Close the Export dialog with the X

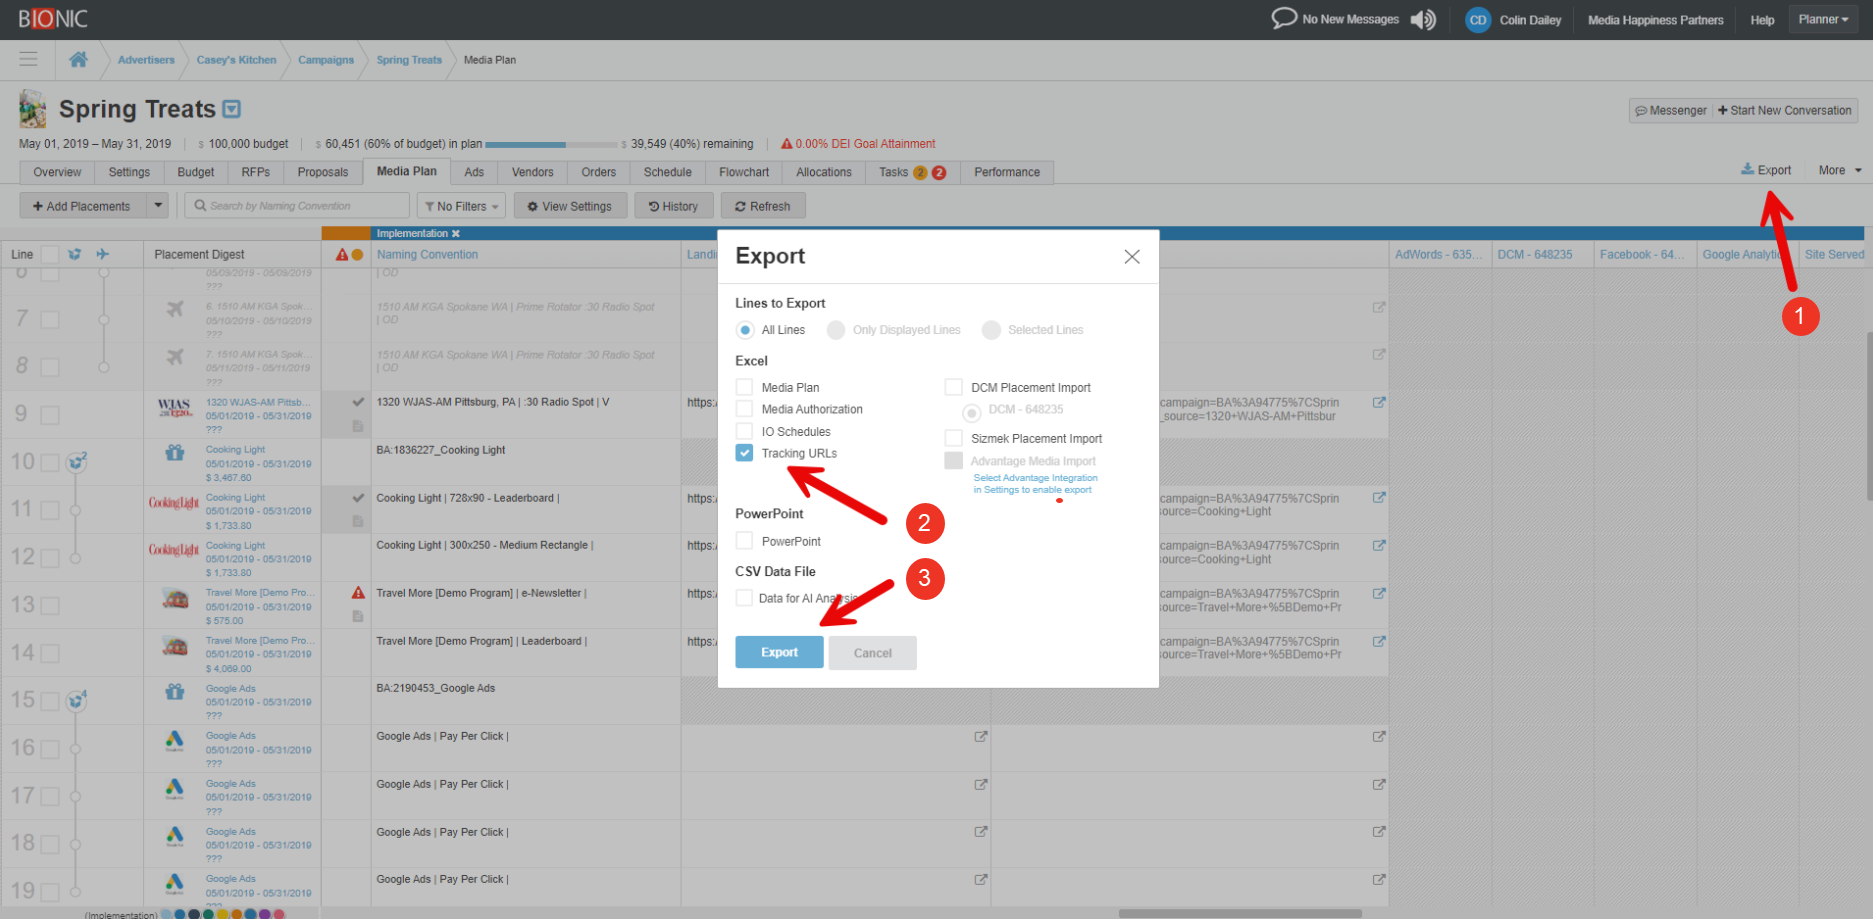click(1132, 257)
